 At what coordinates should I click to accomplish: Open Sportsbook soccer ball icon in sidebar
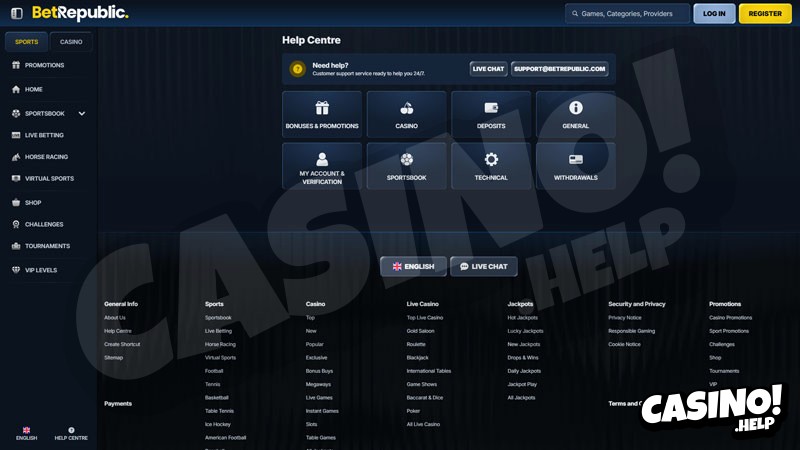16,113
